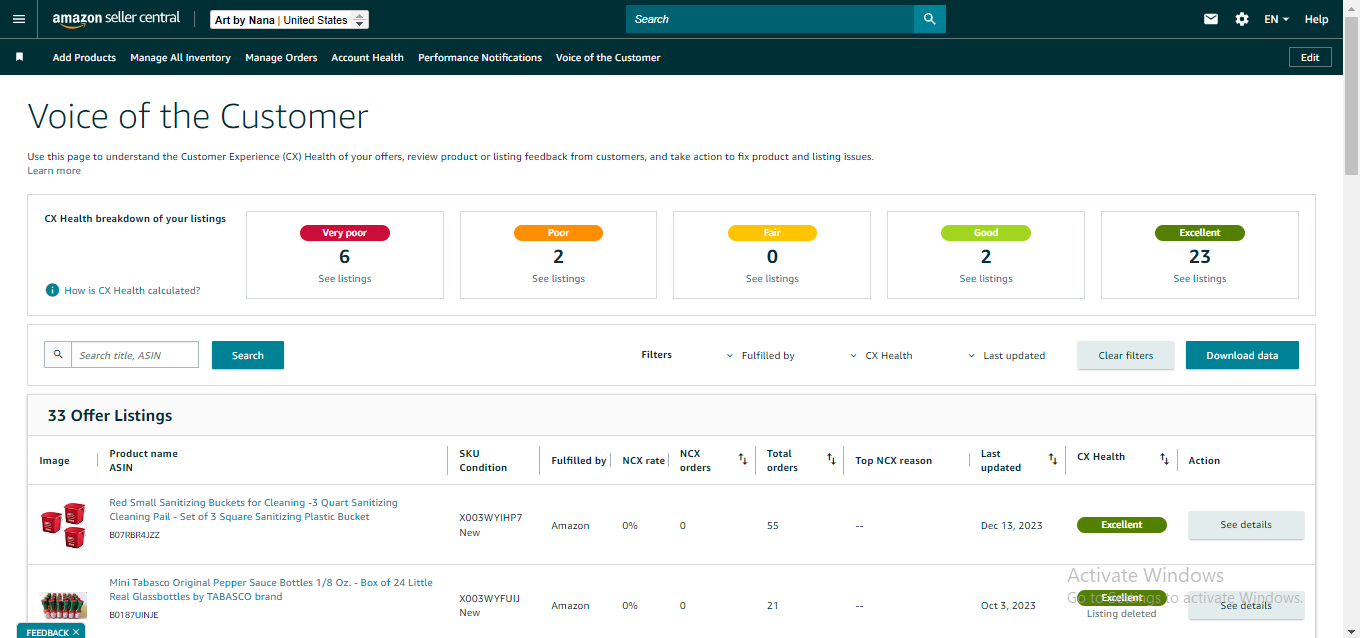This screenshot has width=1360, height=638.
Task: Click the red sanitizing buckets thumbnail
Action: click(x=63, y=525)
